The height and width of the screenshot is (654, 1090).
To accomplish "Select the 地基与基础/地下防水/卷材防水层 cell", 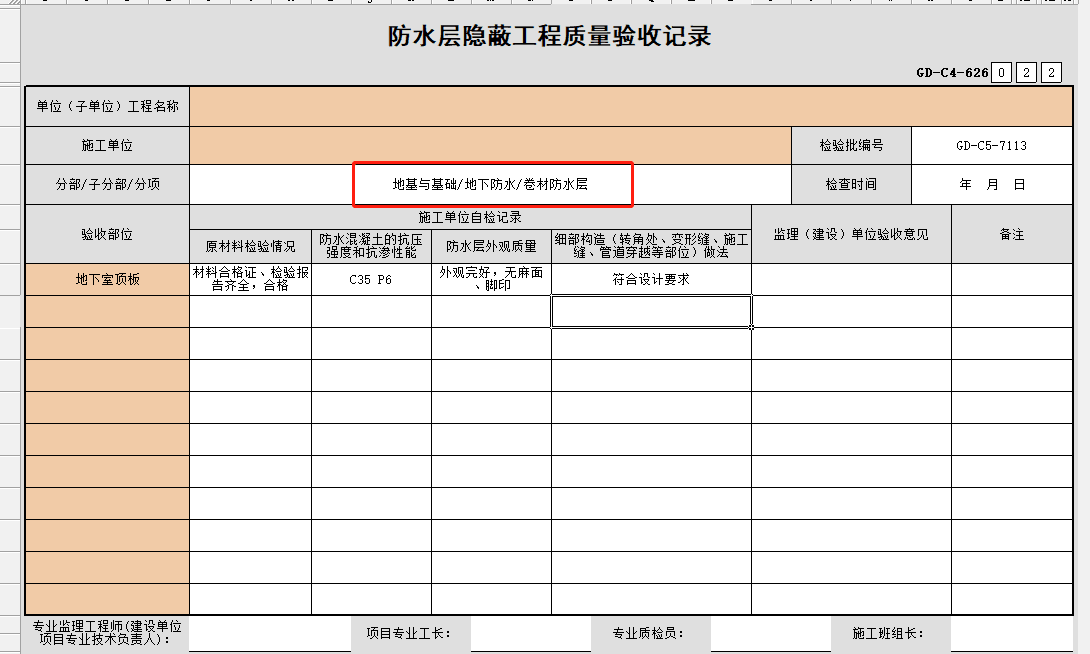I will pos(490,185).
